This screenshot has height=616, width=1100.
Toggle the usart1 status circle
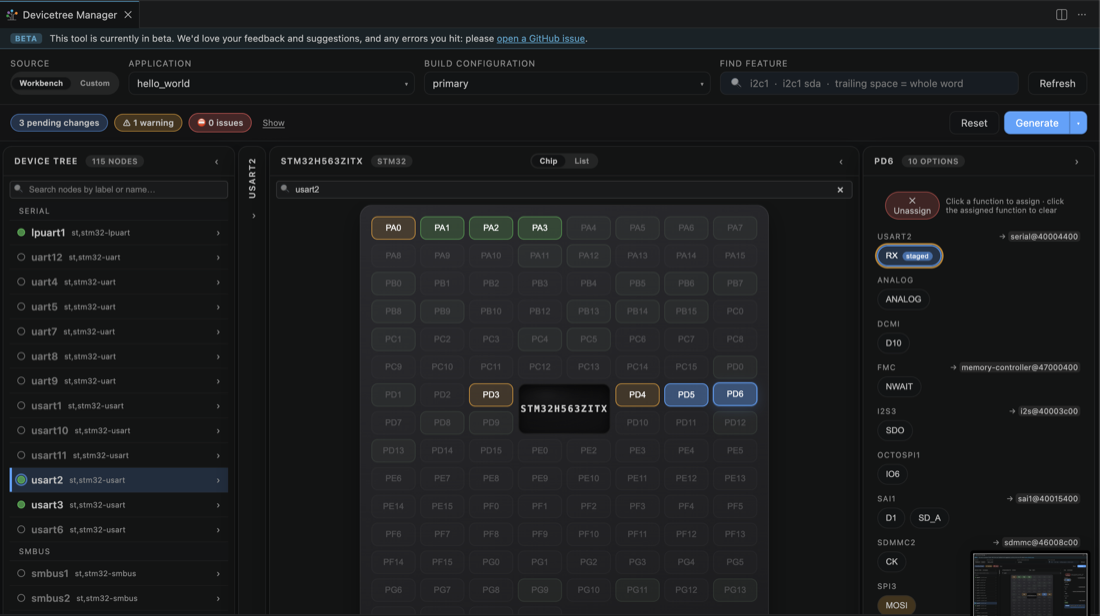(x=21, y=406)
